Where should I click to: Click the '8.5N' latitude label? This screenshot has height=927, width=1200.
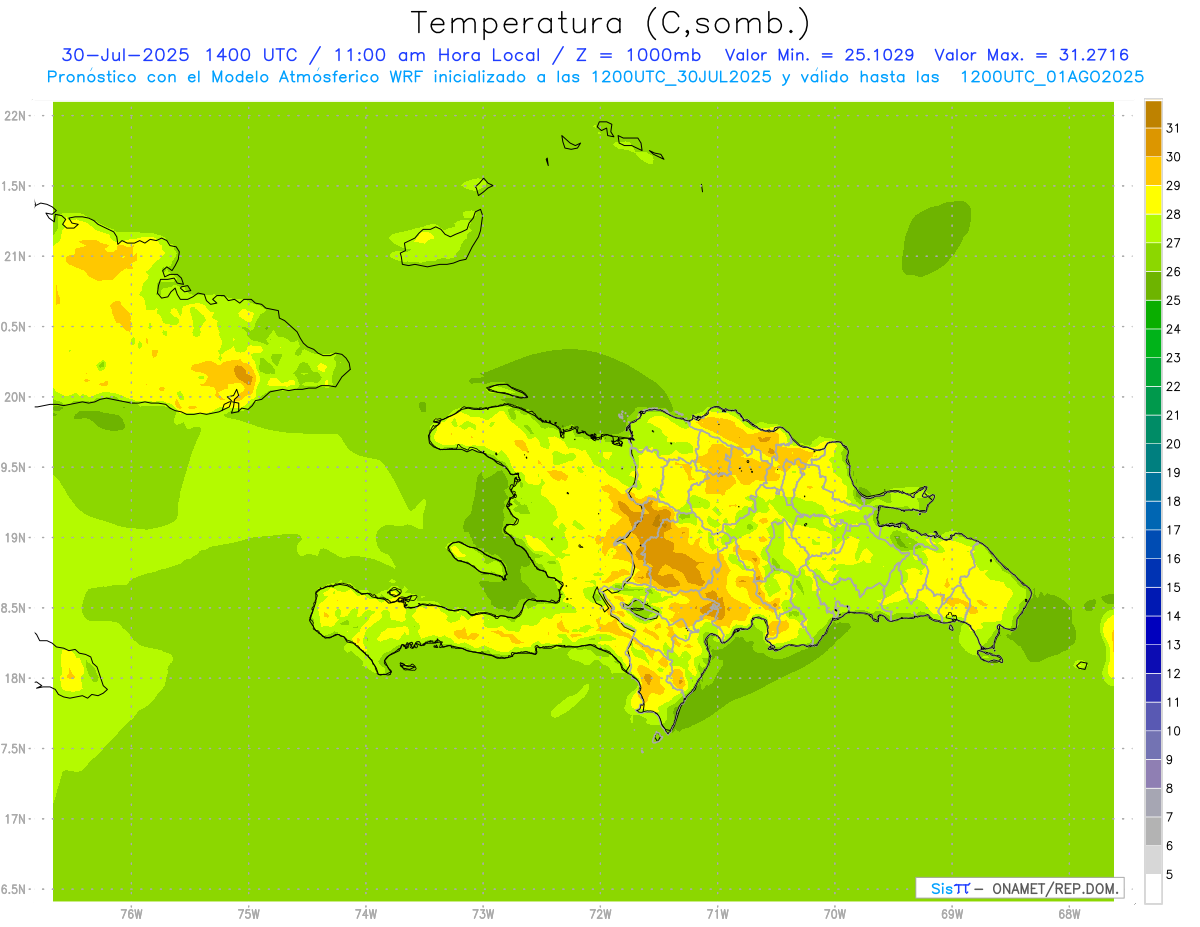pos(15,608)
